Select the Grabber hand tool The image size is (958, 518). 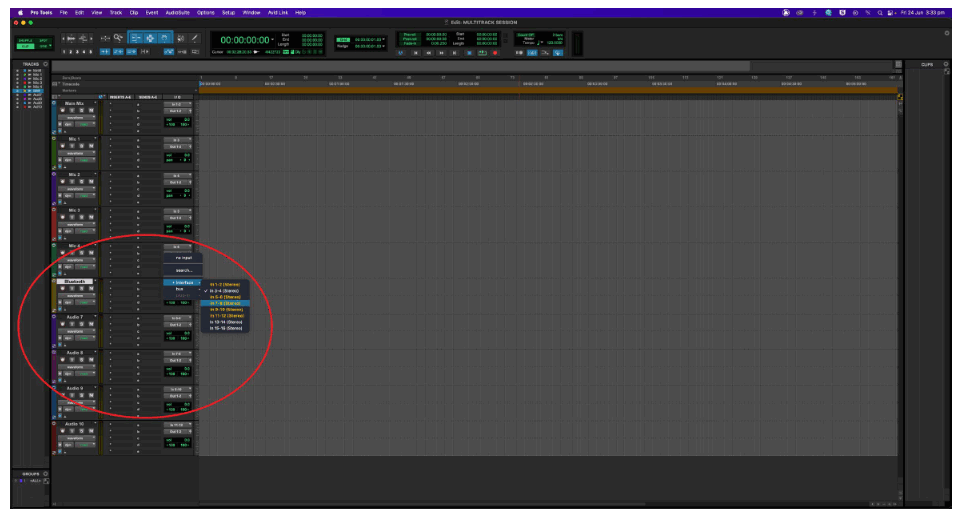(x=164, y=38)
